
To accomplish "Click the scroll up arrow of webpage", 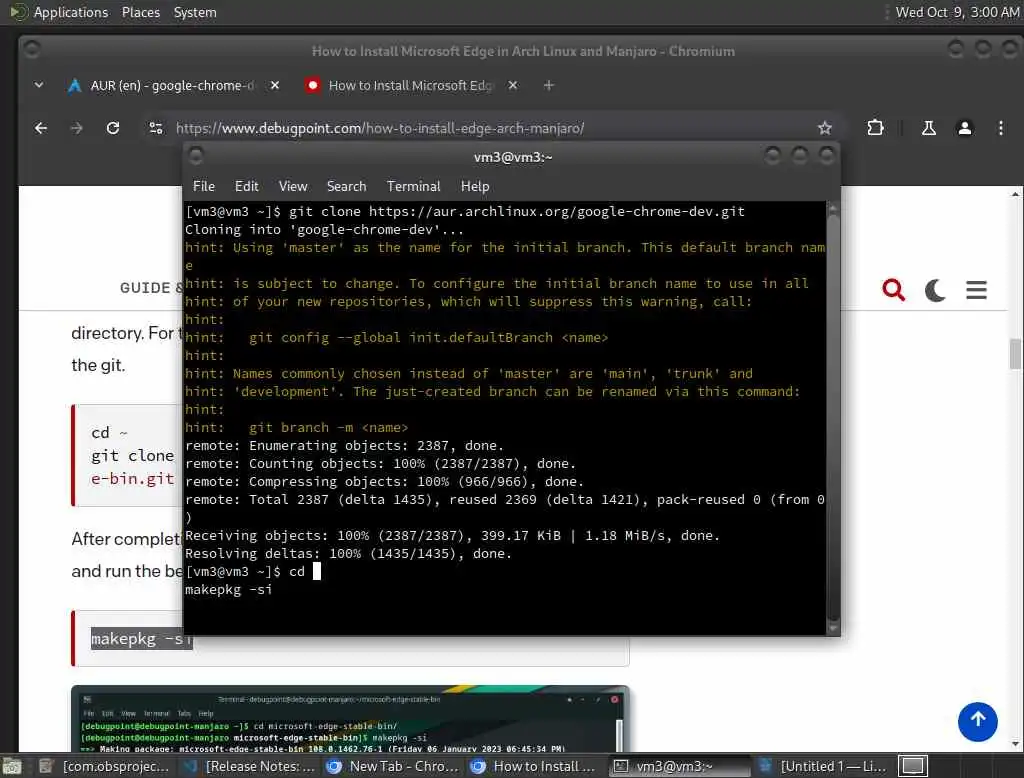I will [1015, 194].
